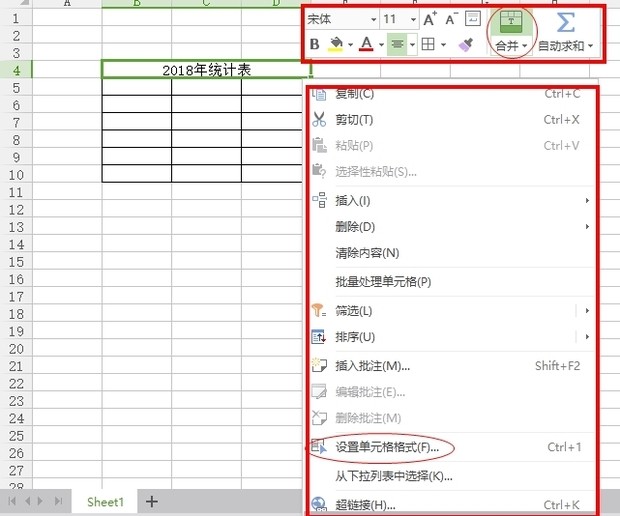Expand submenu arrow for 排序(U)
620x516 pixels.
coord(588,337)
